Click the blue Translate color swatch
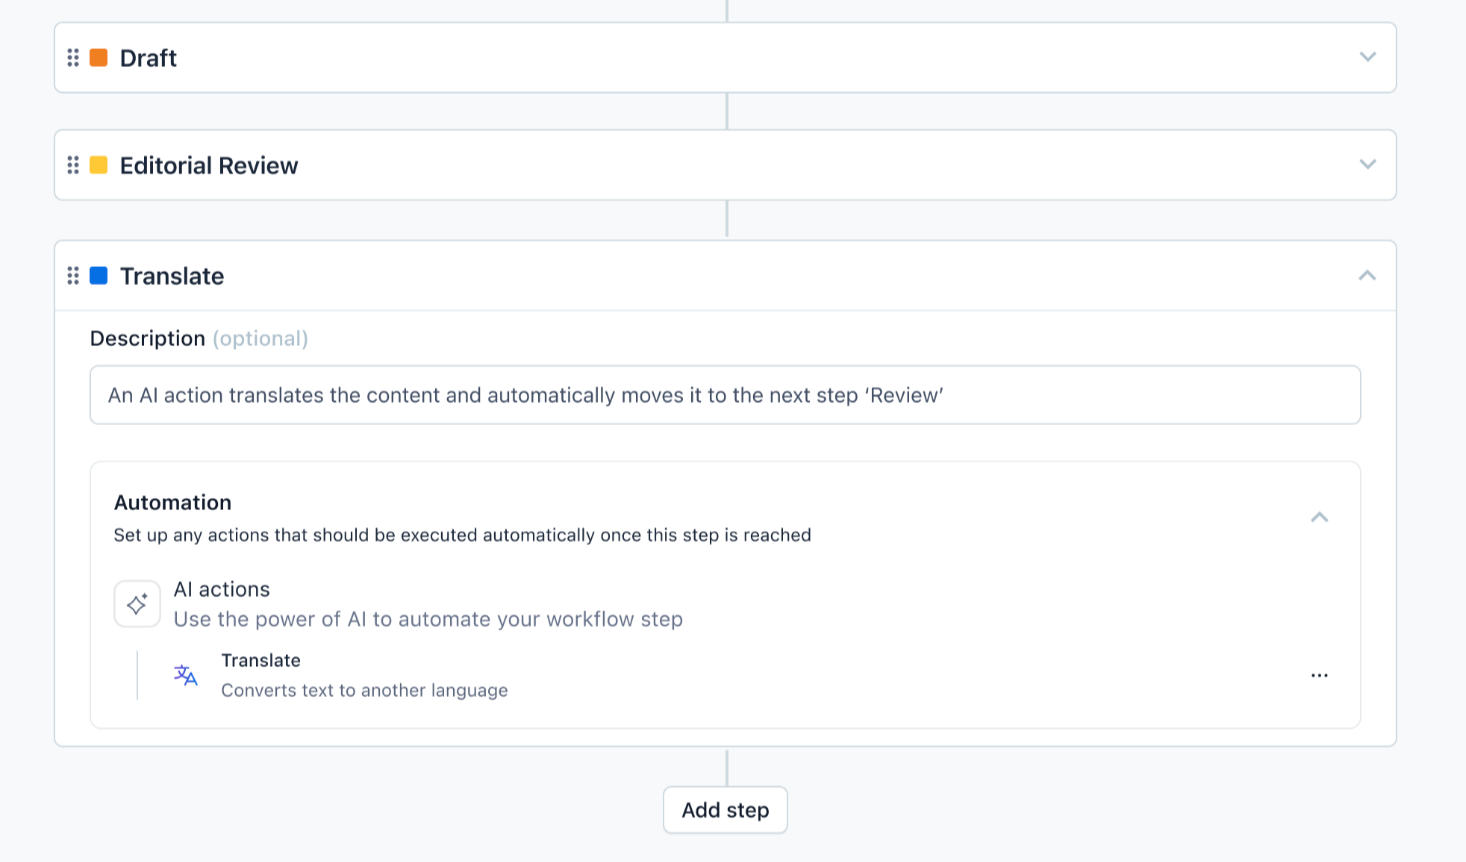Screen dimensions: 1466x862 (x=99, y=276)
